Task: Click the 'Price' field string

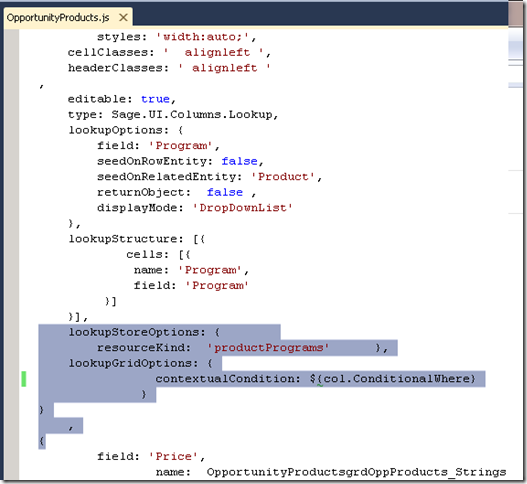Action: [173, 456]
